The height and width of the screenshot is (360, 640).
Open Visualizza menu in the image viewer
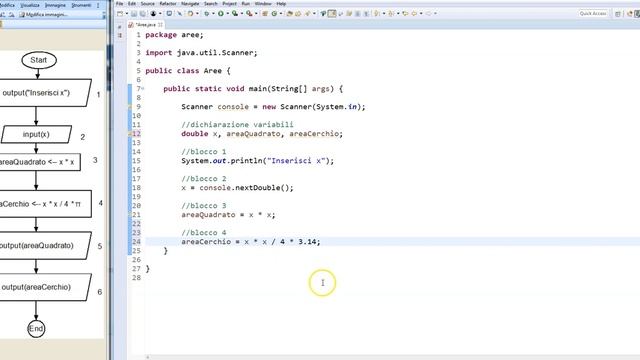(30, 5)
